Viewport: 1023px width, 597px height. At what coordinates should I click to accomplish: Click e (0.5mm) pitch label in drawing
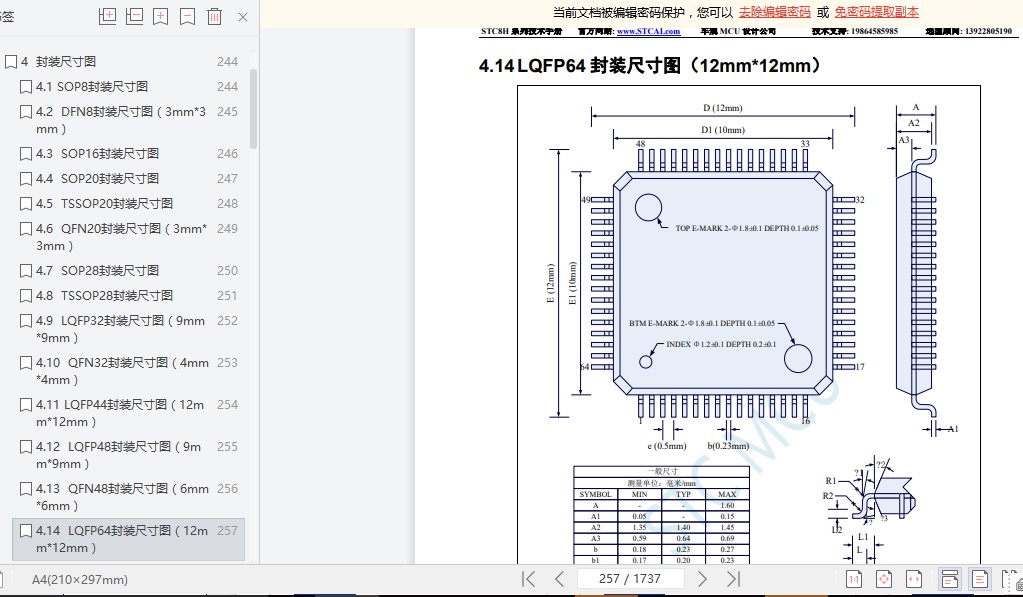667,446
